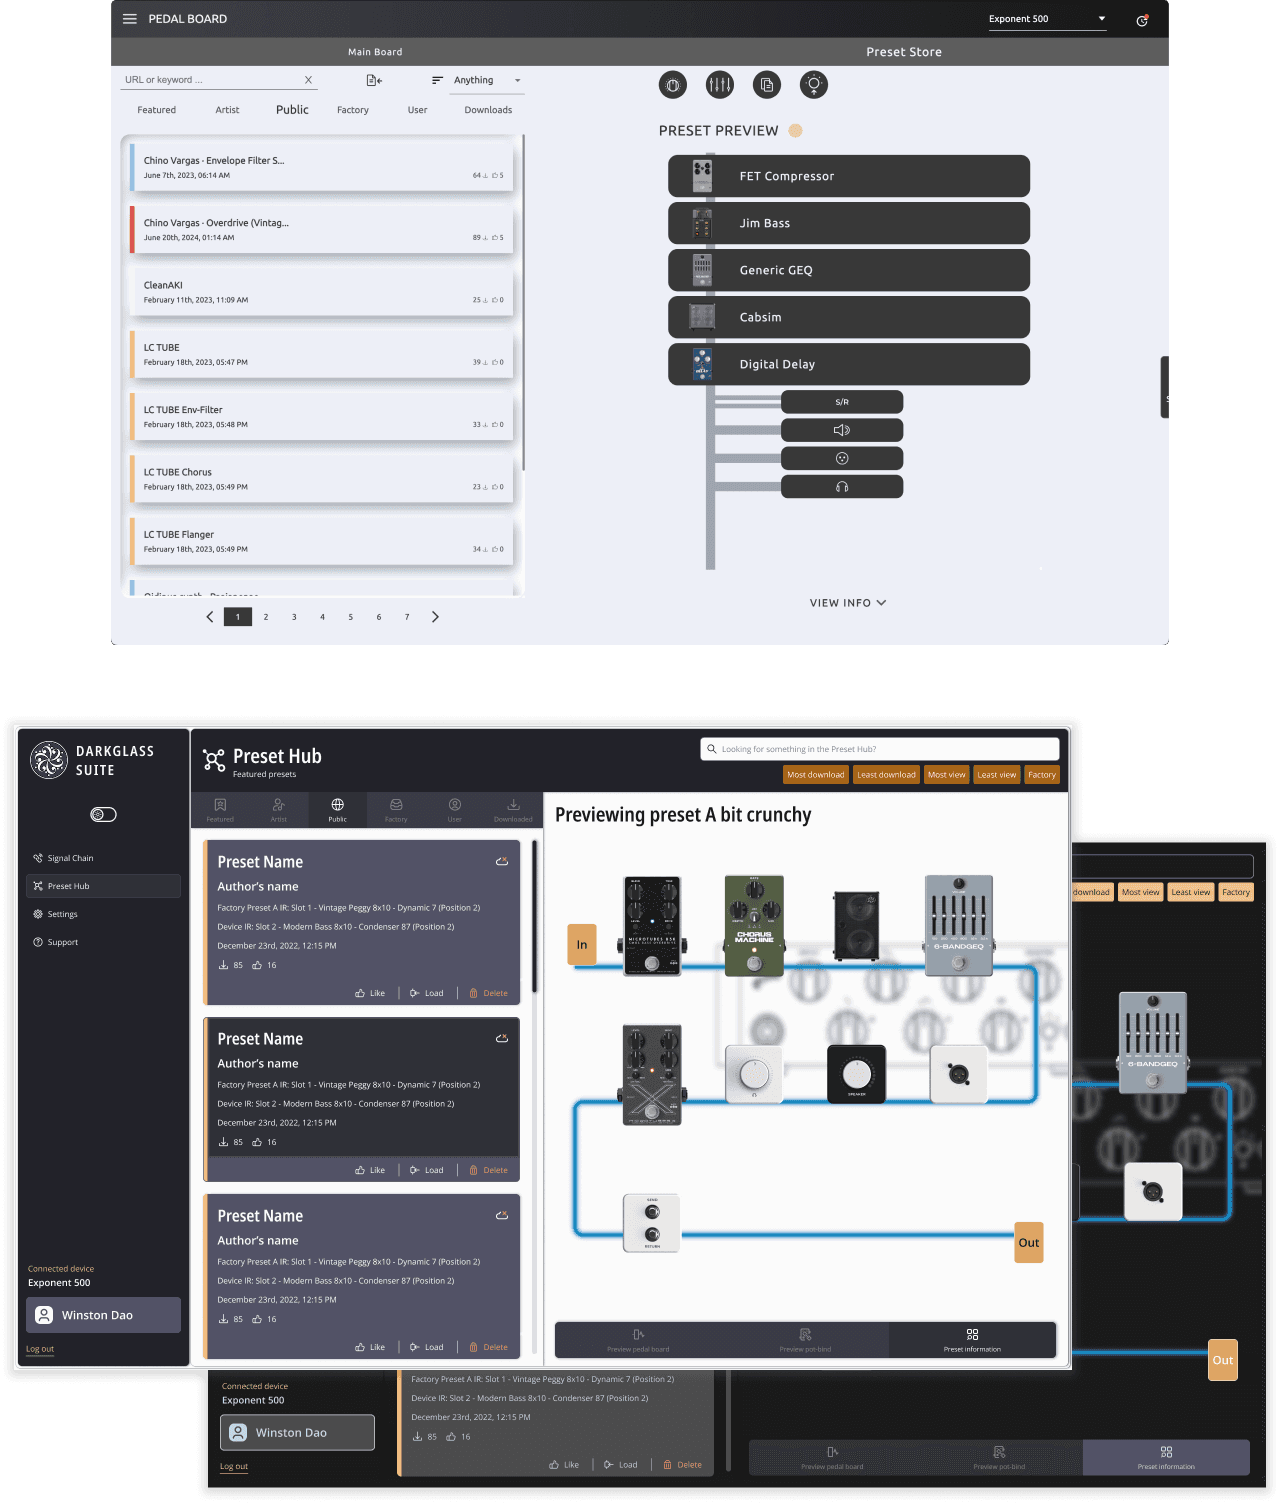This screenshot has width=1280, height=1504.
Task: Click the orange In block
Action: 582,944
